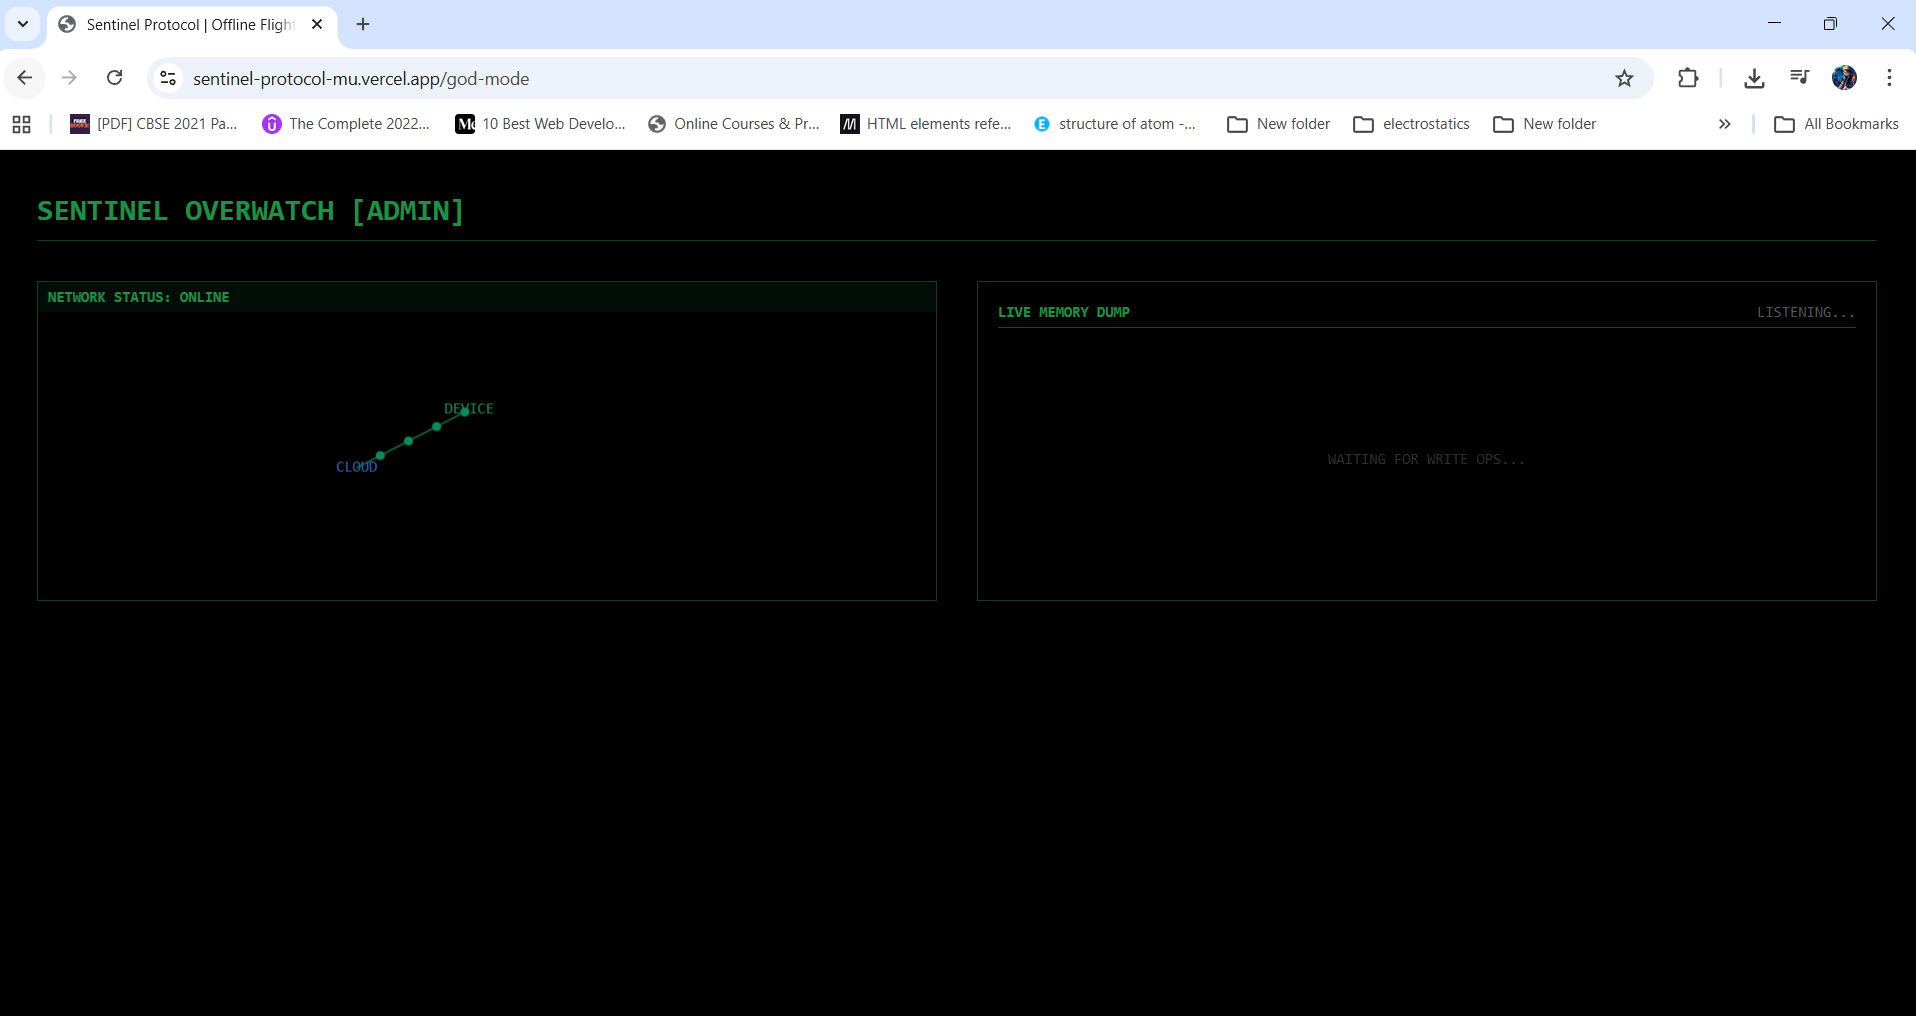
Task: Open the Downloads tray icon
Action: pos(1754,78)
